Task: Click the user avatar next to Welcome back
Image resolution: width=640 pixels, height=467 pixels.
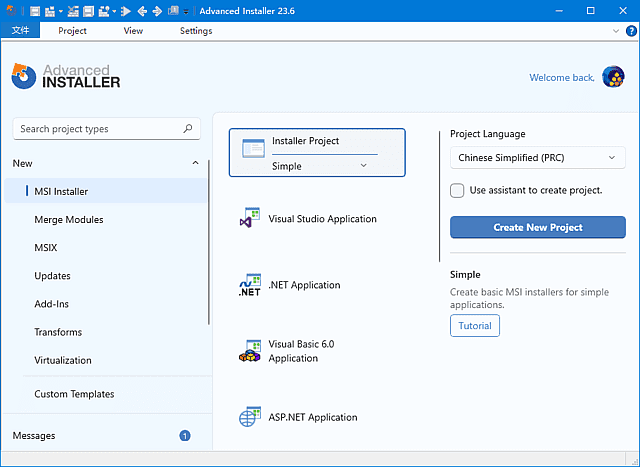Action: [x=613, y=77]
